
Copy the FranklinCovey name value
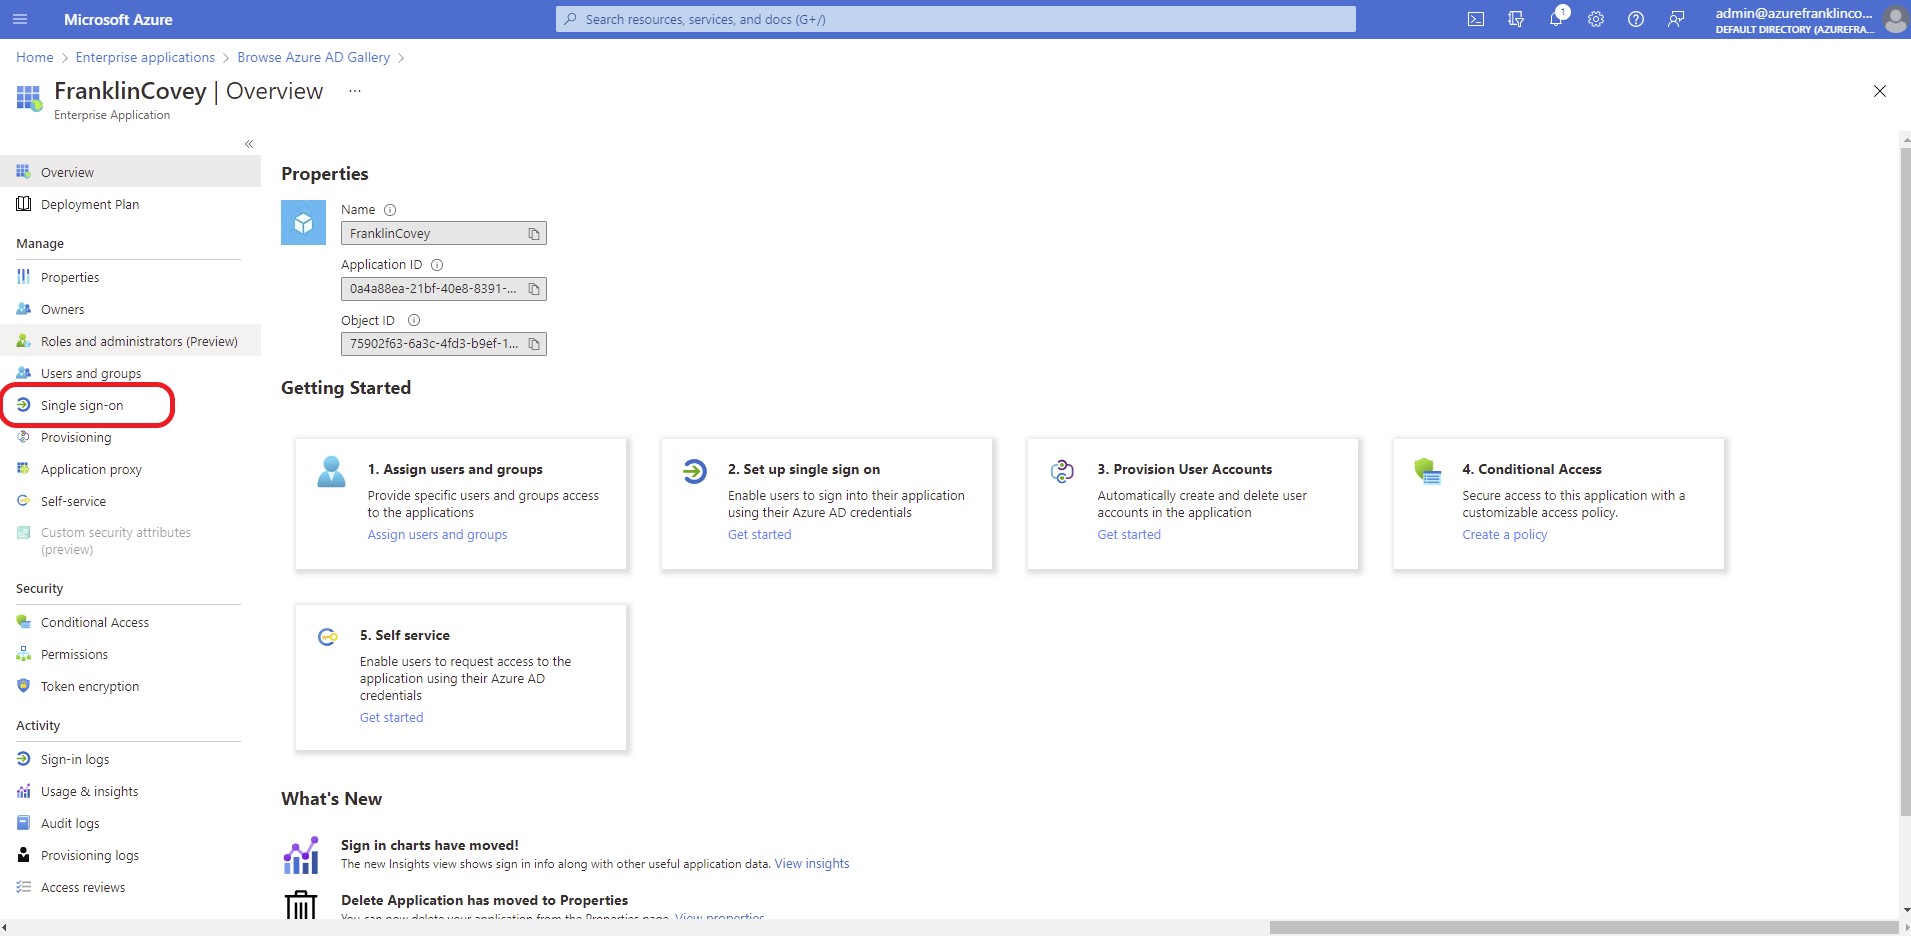click(533, 233)
